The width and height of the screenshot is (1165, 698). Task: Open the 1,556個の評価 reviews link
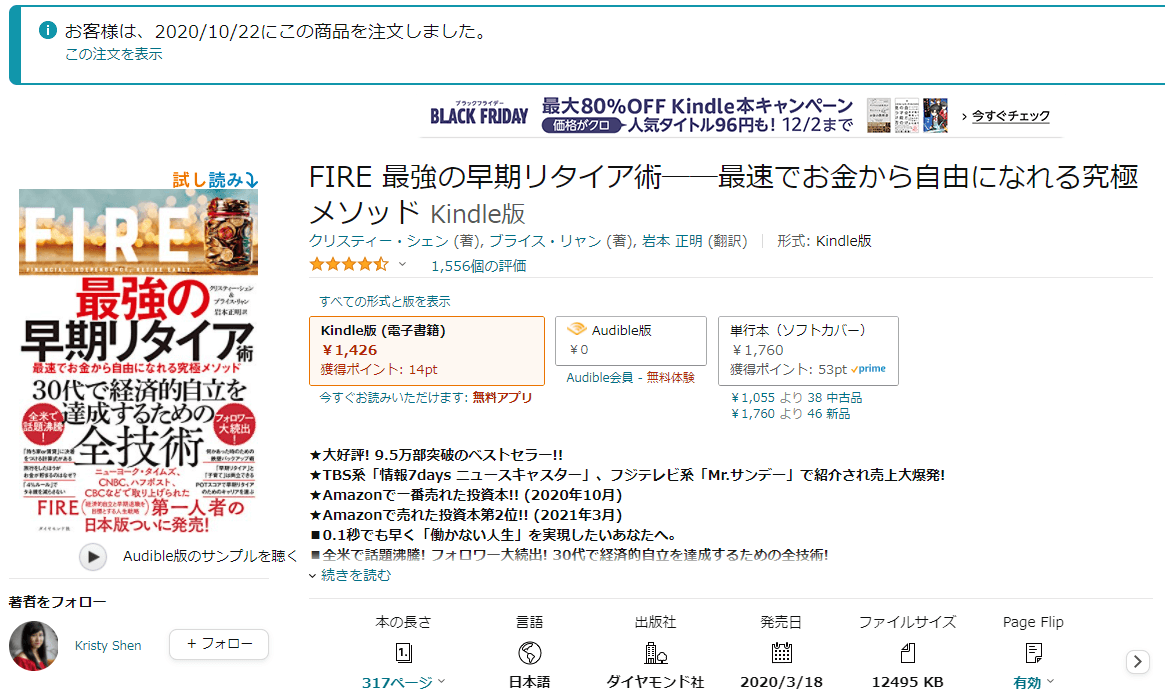click(478, 265)
